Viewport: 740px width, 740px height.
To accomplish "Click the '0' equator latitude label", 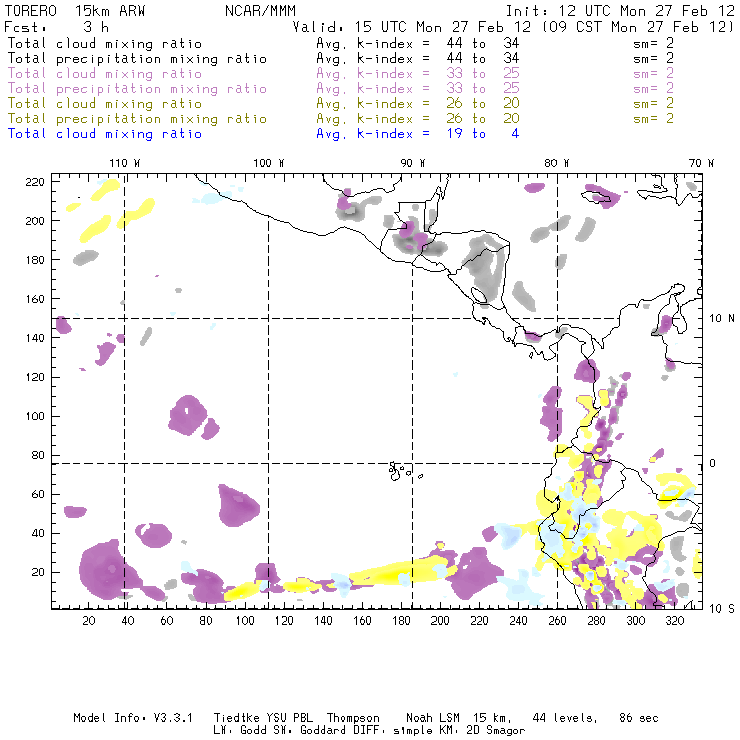I will [x=712, y=463].
